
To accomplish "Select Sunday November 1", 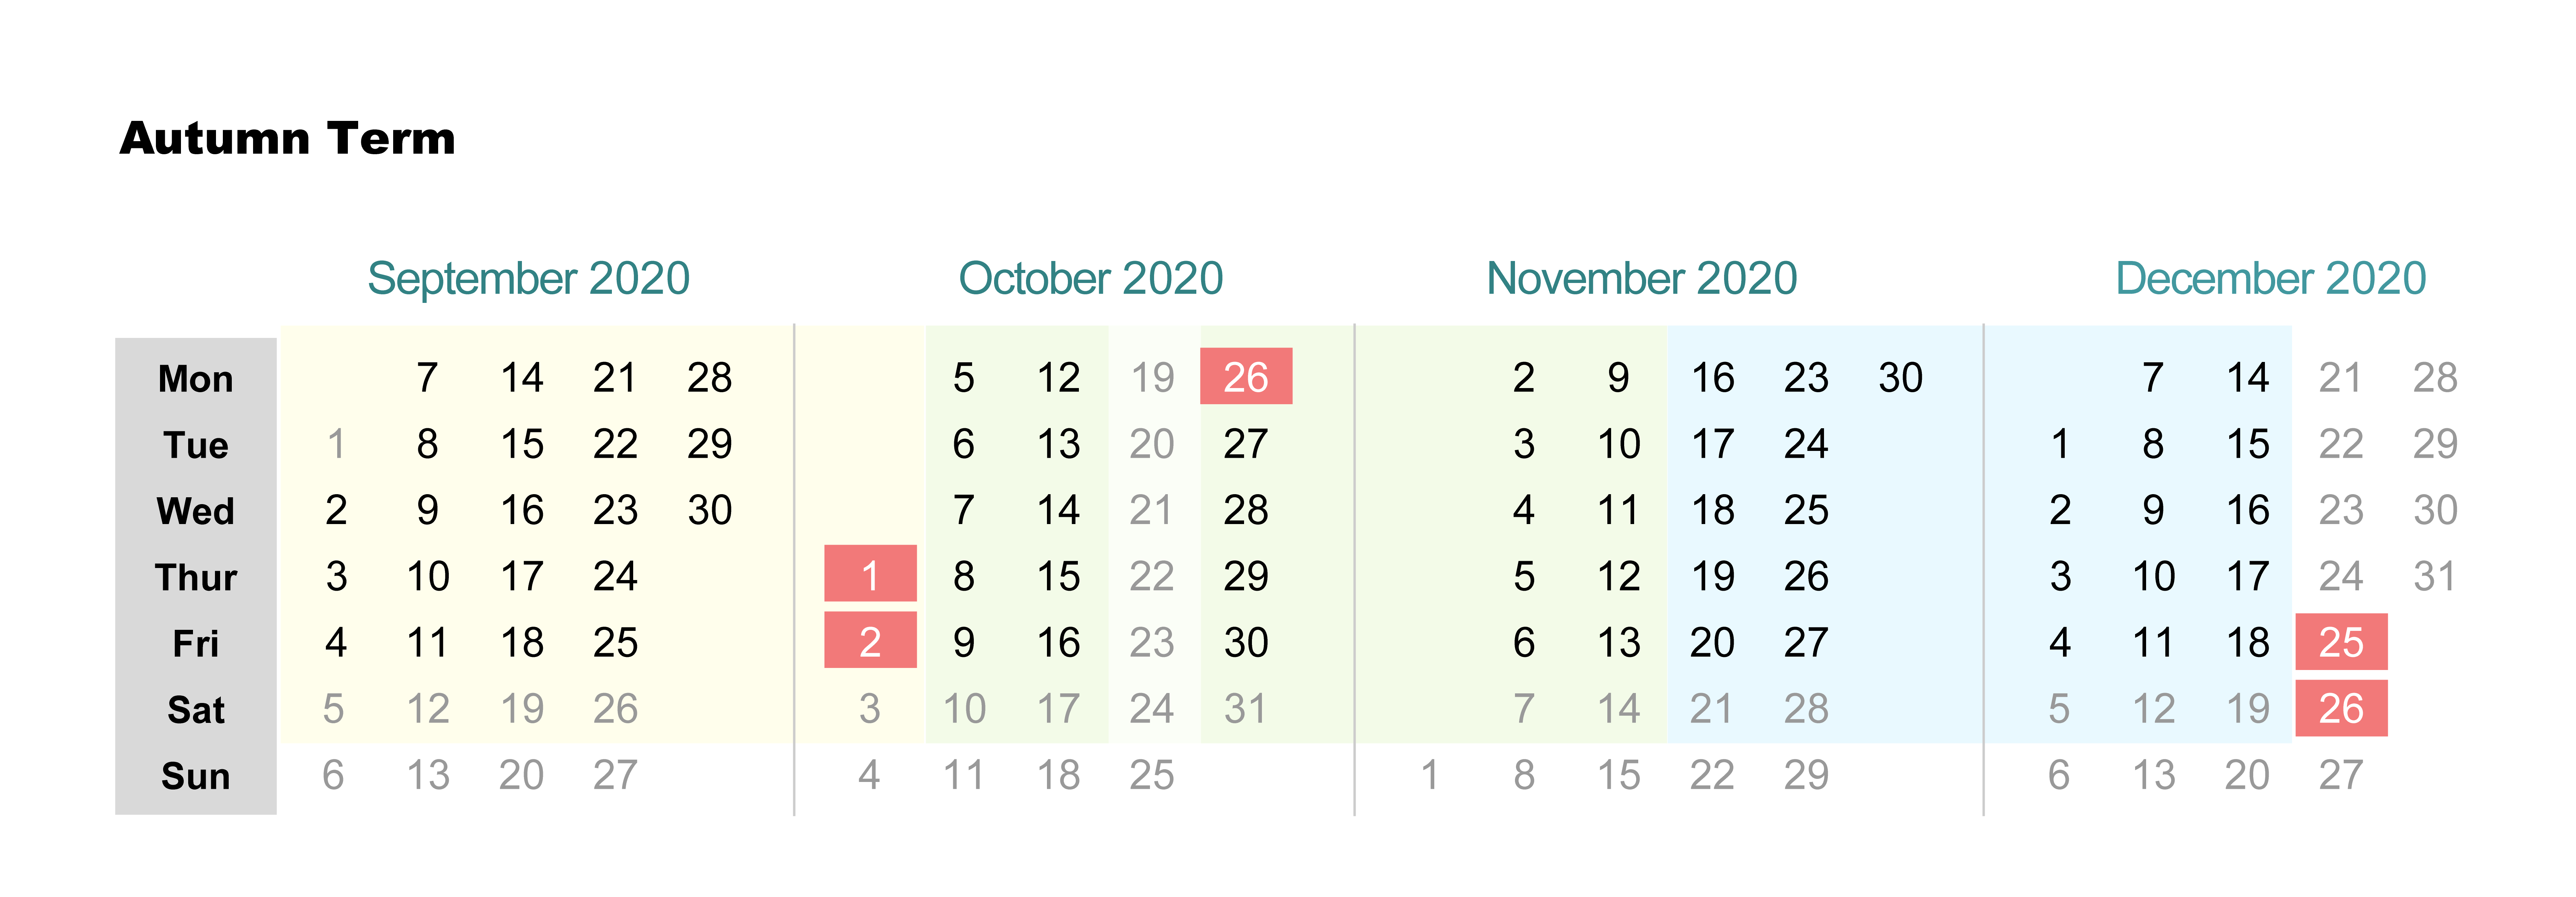I will (x=1430, y=775).
